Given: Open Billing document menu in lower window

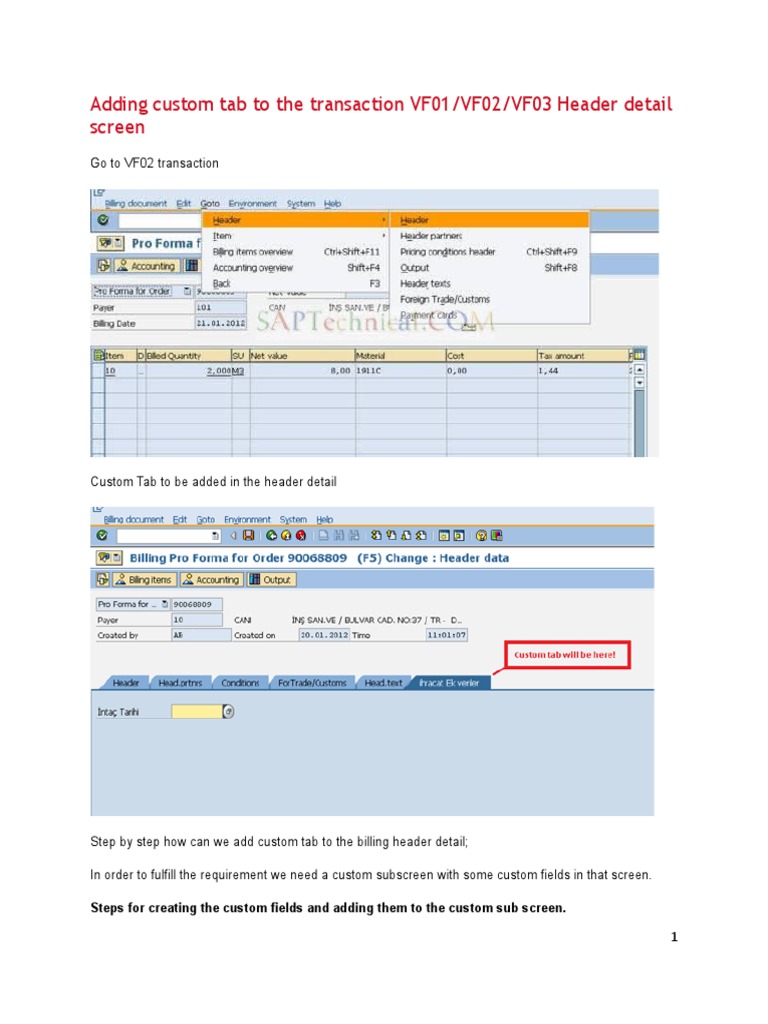Looking at the screenshot, I should coord(134,520).
